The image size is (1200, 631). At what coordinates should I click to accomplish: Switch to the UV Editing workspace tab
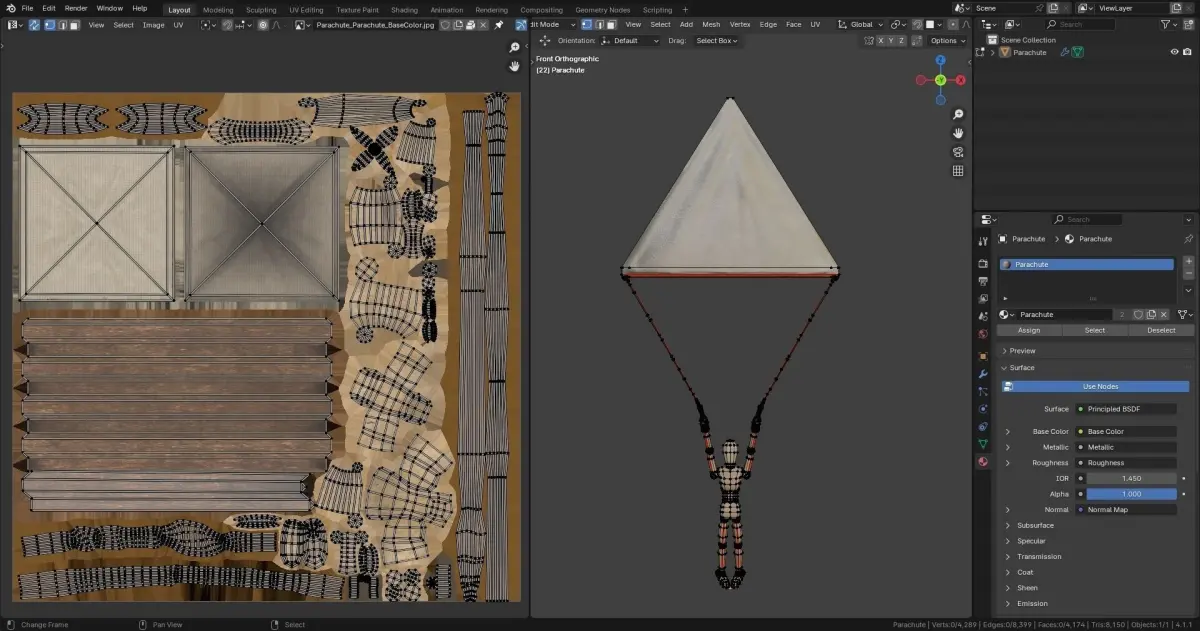(x=306, y=10)
